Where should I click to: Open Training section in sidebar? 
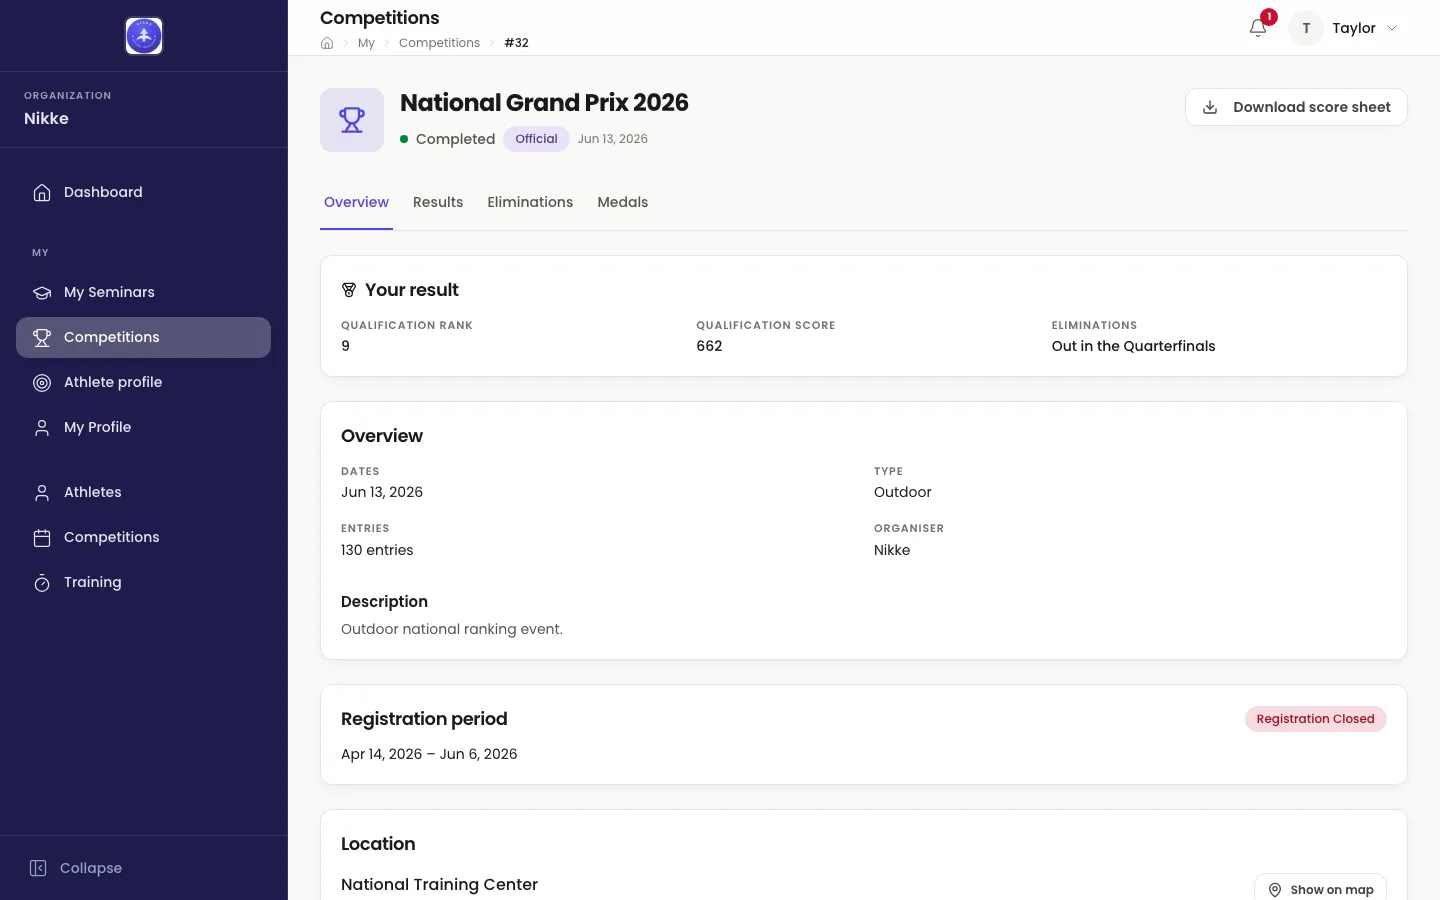click(144, 582)
